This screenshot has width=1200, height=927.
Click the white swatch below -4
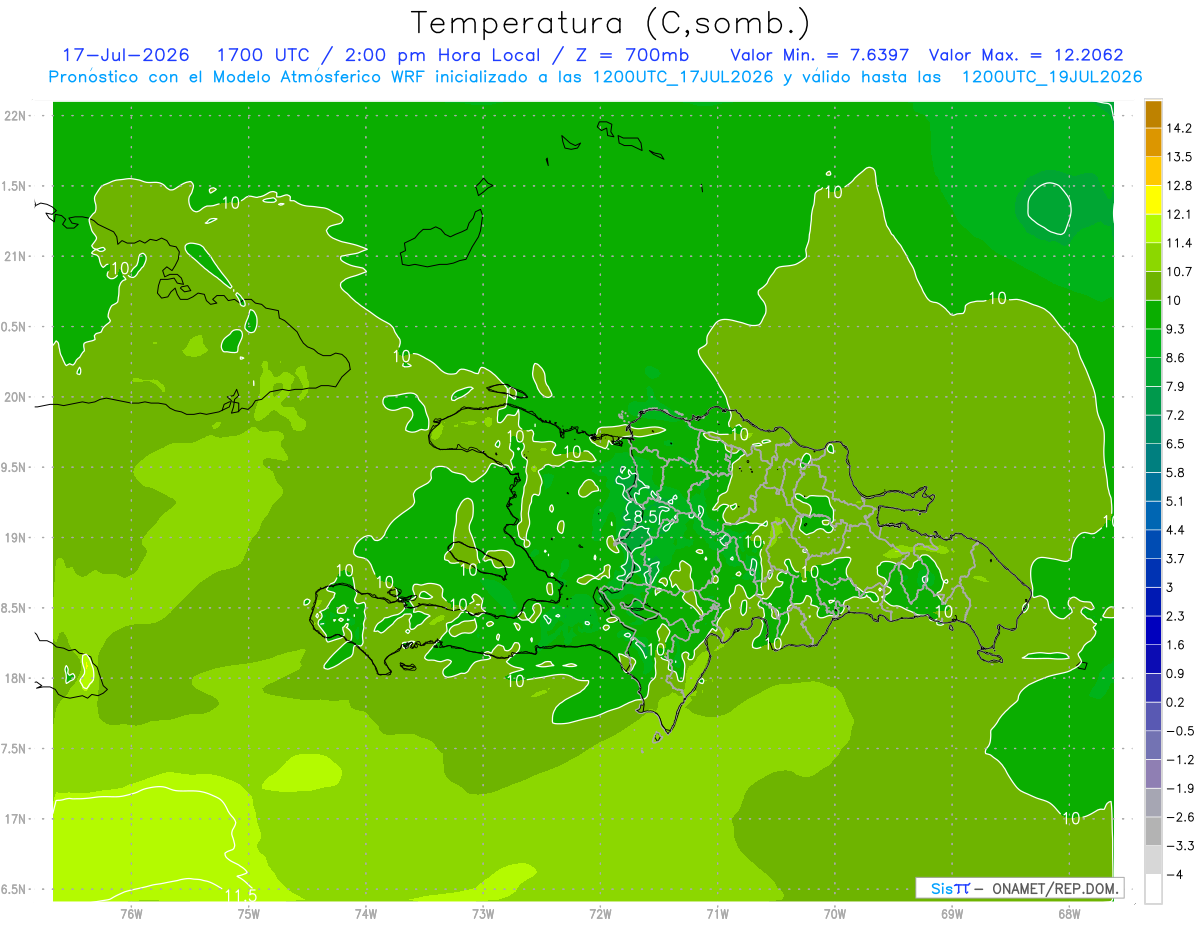coord(1153,889)
